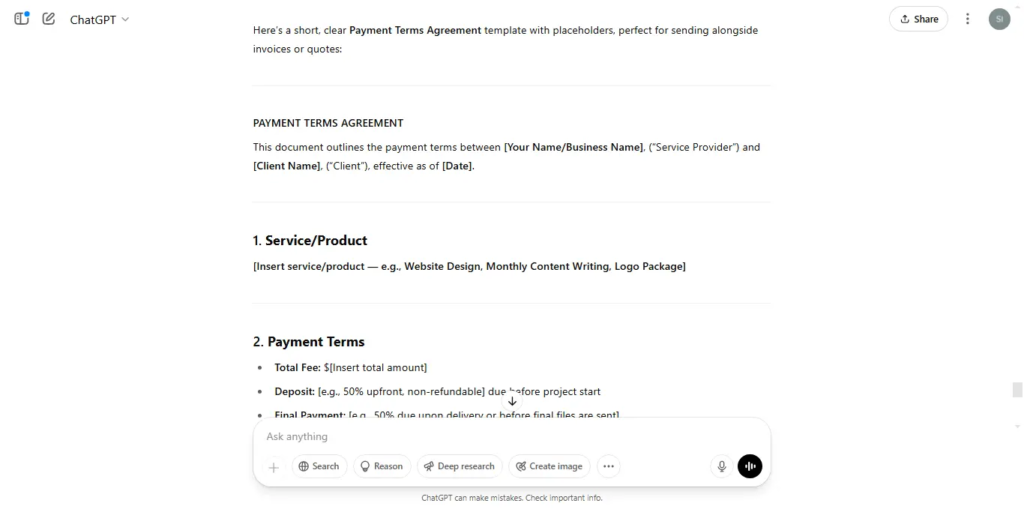Click the plus attach icon
Image resolution: width=1024 pixels, height=509 pixels.
click(x=274, y=467)
